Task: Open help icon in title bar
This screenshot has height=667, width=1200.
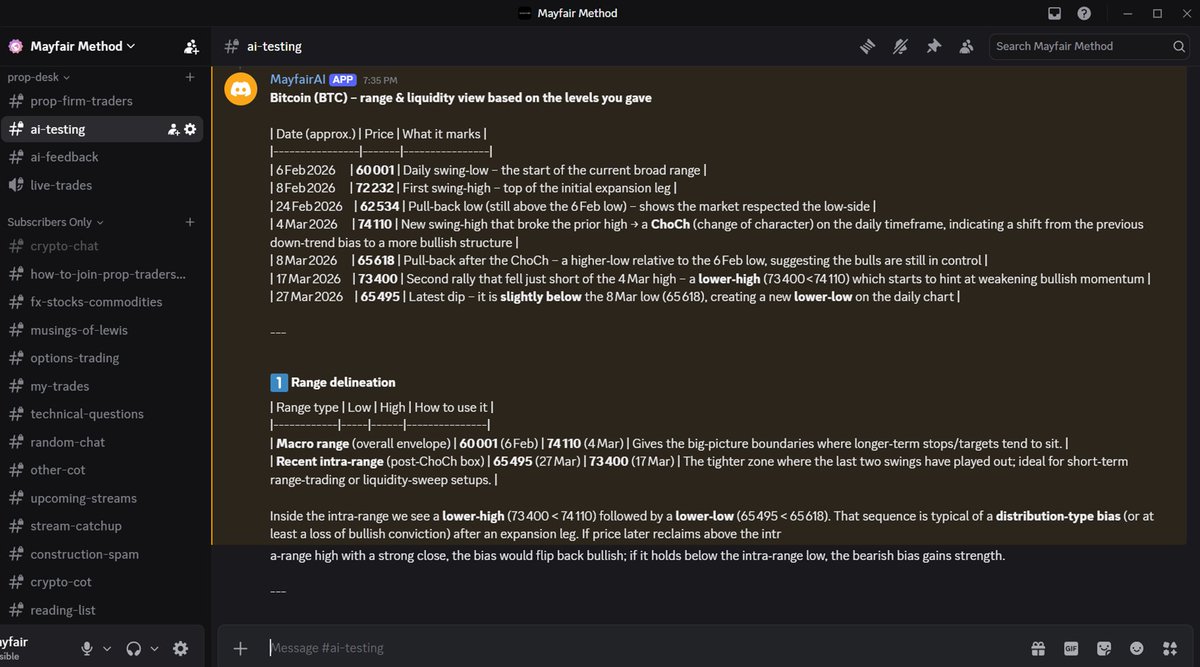Action: pos(1084,13)
